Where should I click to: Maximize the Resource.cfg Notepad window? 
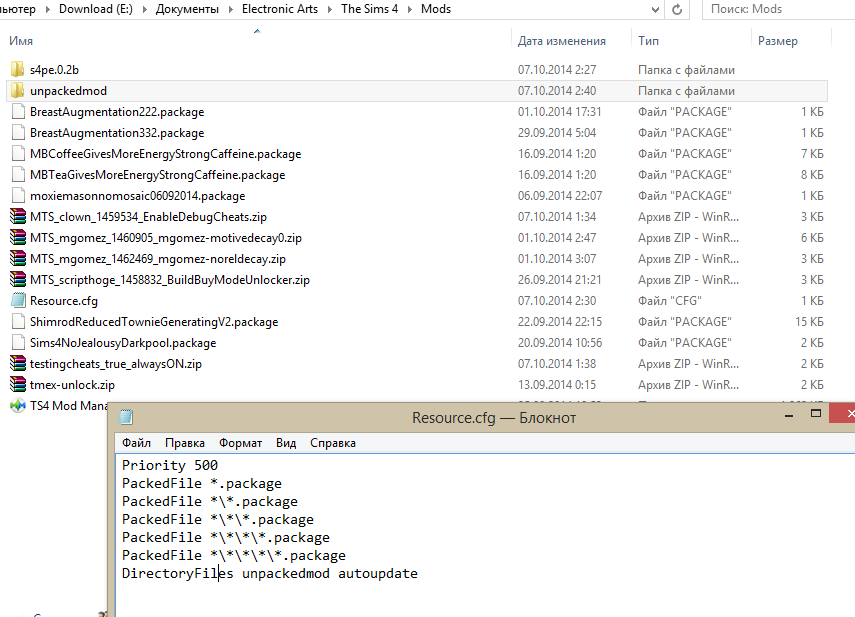click(816, 414)
